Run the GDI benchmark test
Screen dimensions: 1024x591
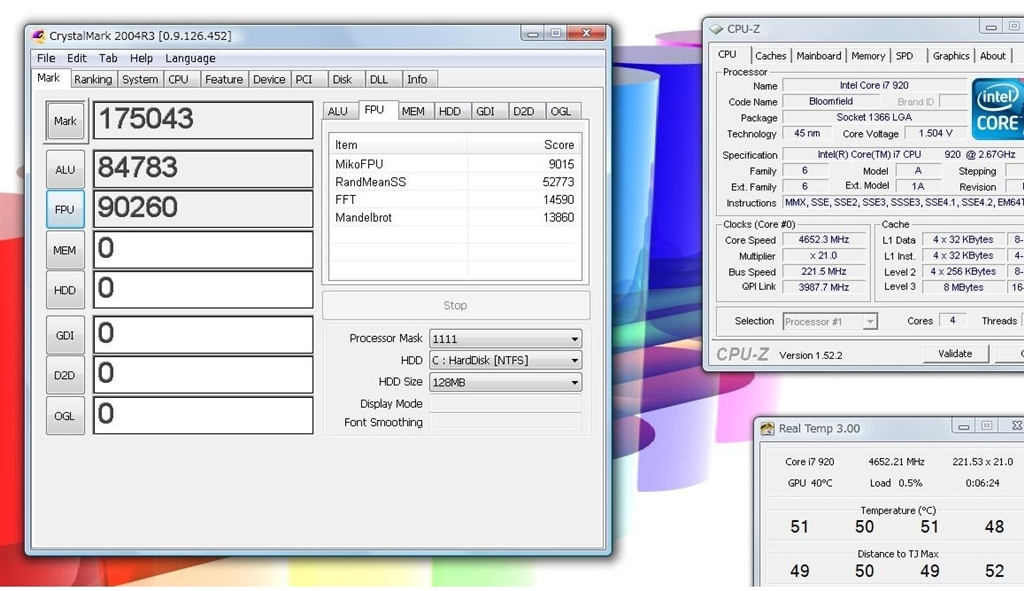click(x=65, y=335)
